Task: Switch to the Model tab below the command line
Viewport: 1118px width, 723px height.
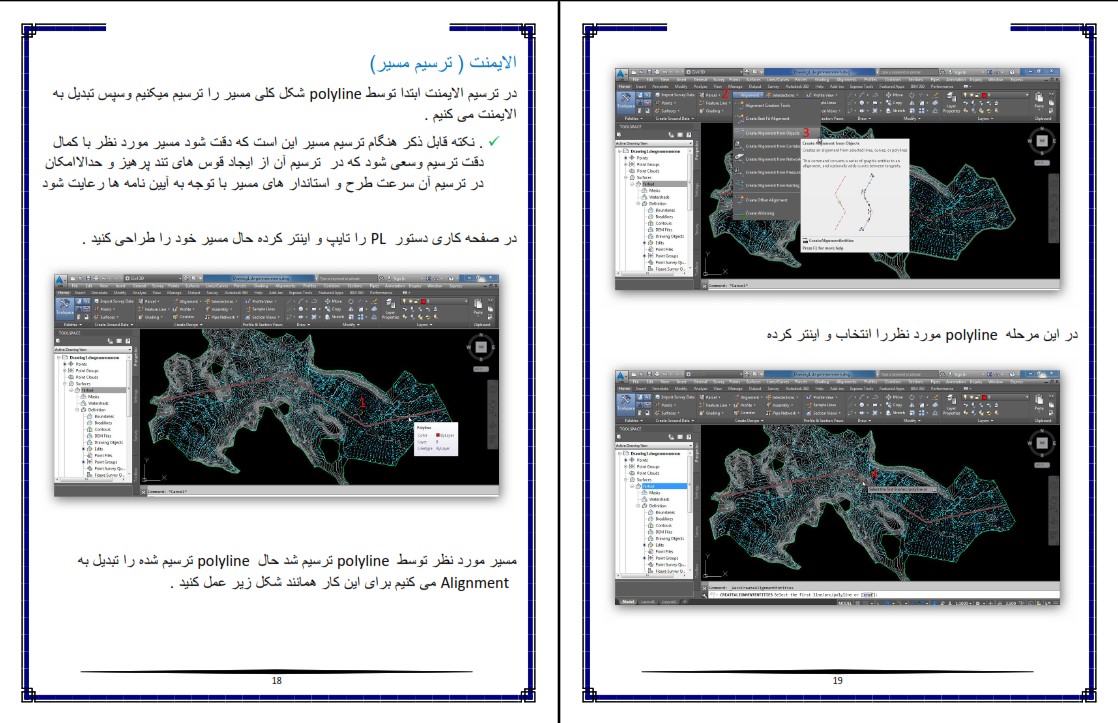Action: [628, 602]
